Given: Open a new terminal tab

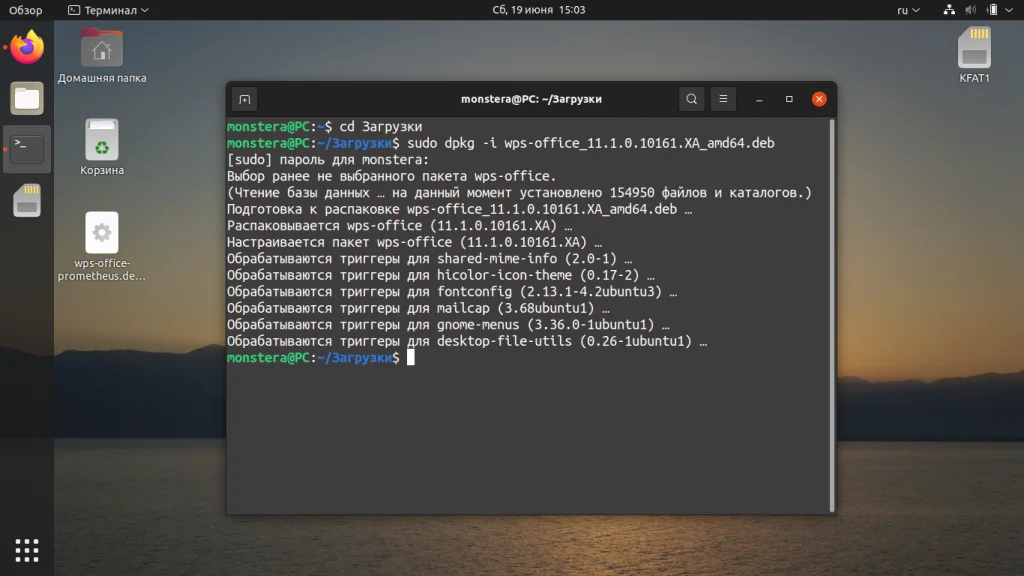Looking at the screenshot, I should [x=245, y=99].
